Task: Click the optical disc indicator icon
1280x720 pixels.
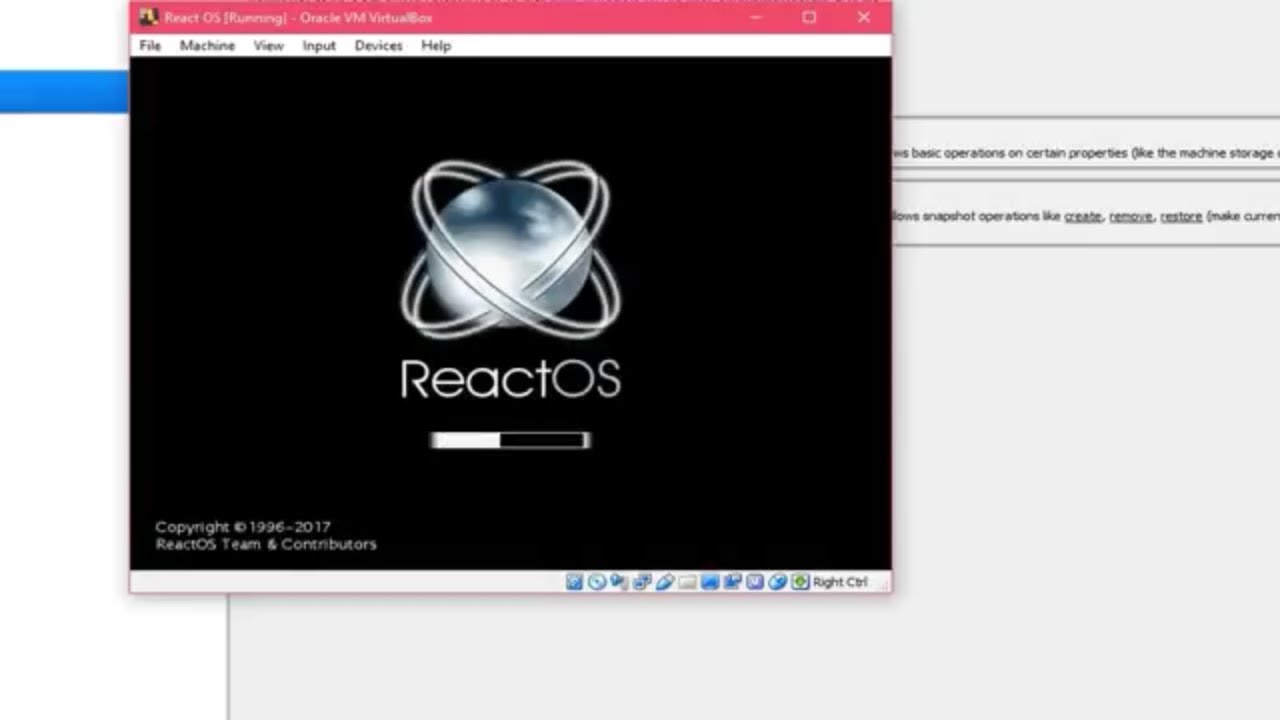Action: coord(597,582)
